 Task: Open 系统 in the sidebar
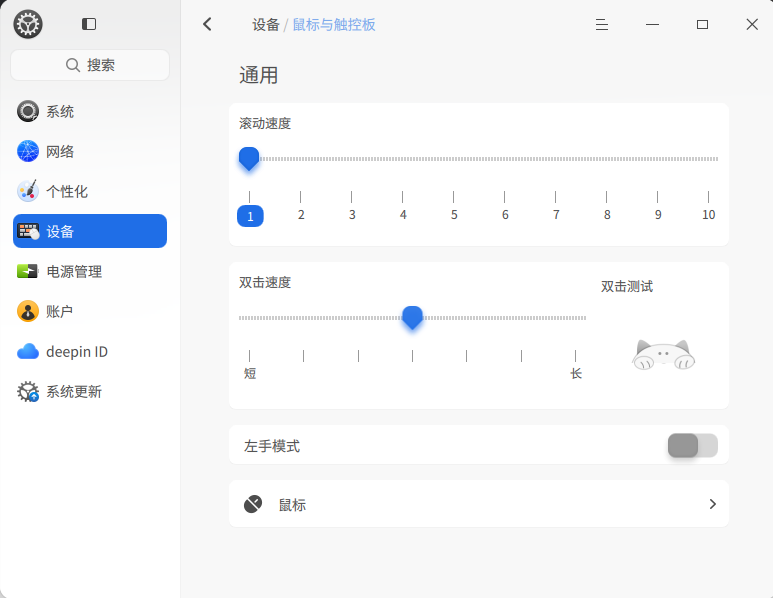(90, 111)
